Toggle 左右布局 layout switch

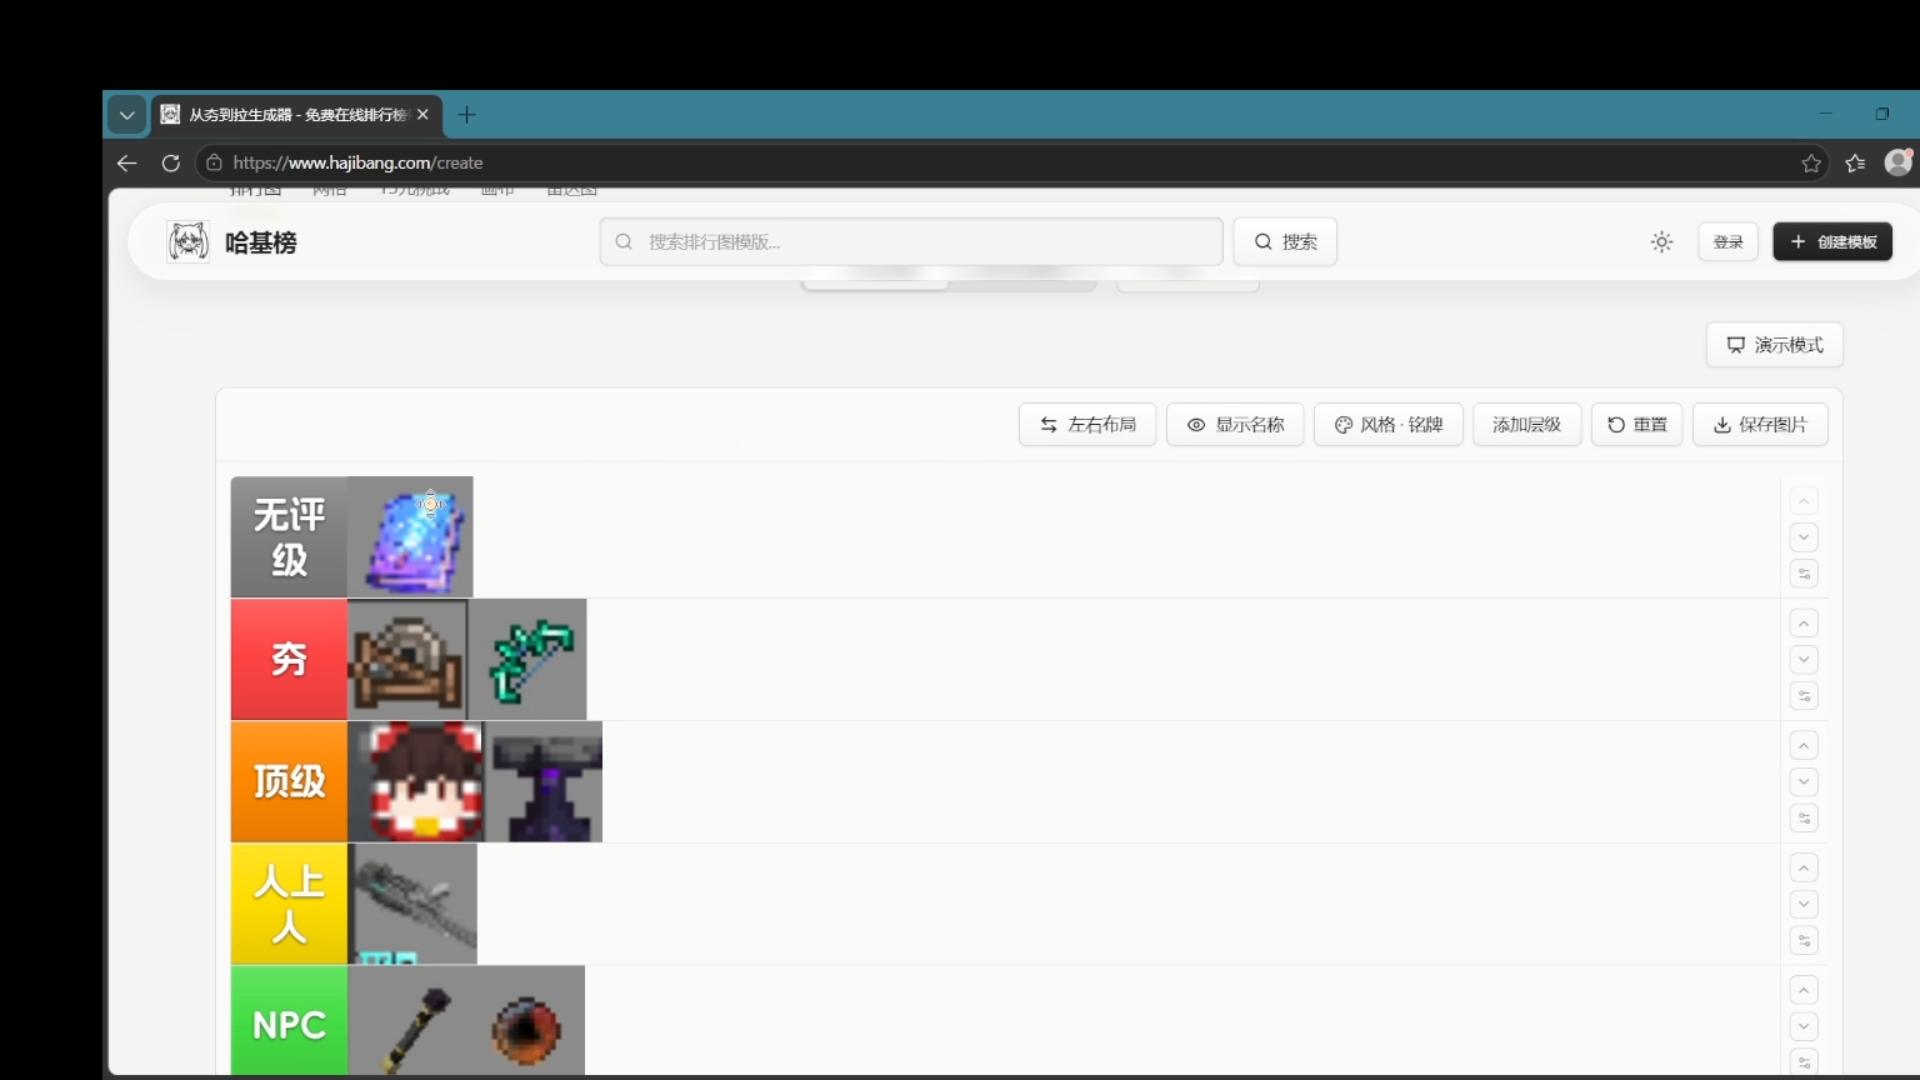tap(1088, 425)
